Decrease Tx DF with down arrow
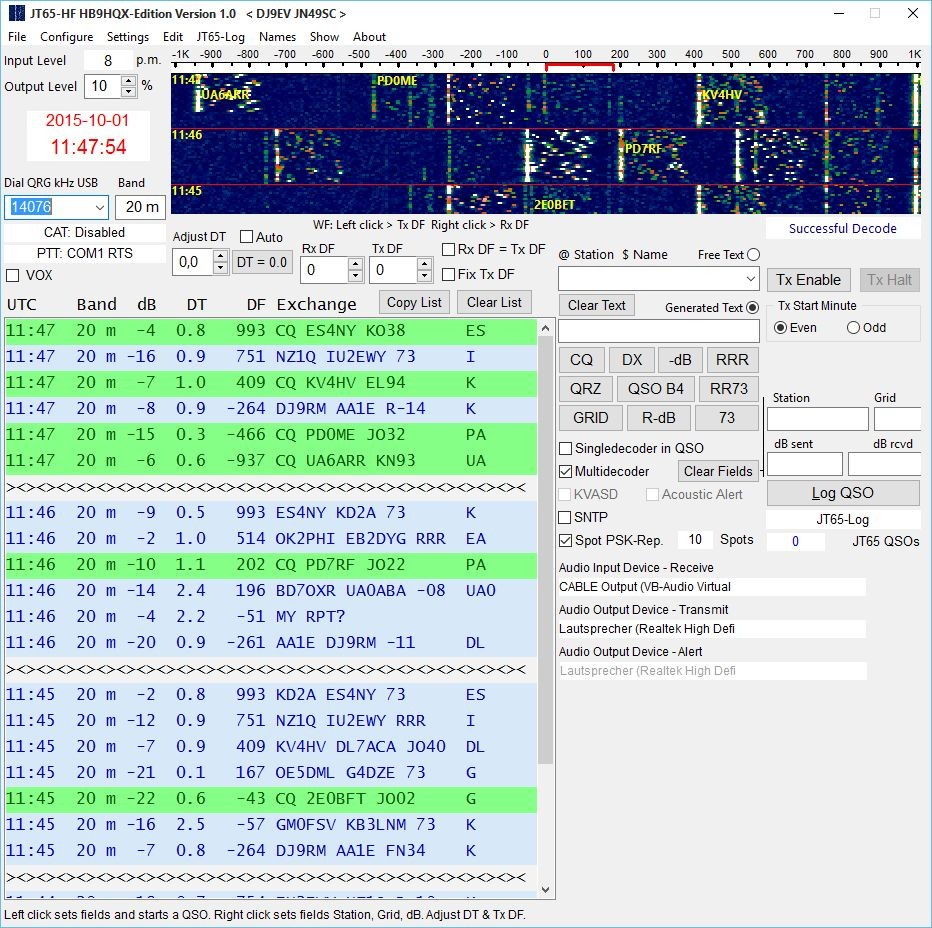The width and height of the screenshot is (932, 928). [424, 275]
